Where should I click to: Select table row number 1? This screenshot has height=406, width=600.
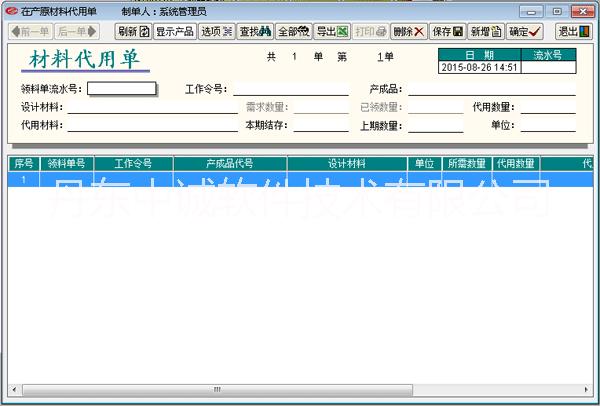pos(300,179)
